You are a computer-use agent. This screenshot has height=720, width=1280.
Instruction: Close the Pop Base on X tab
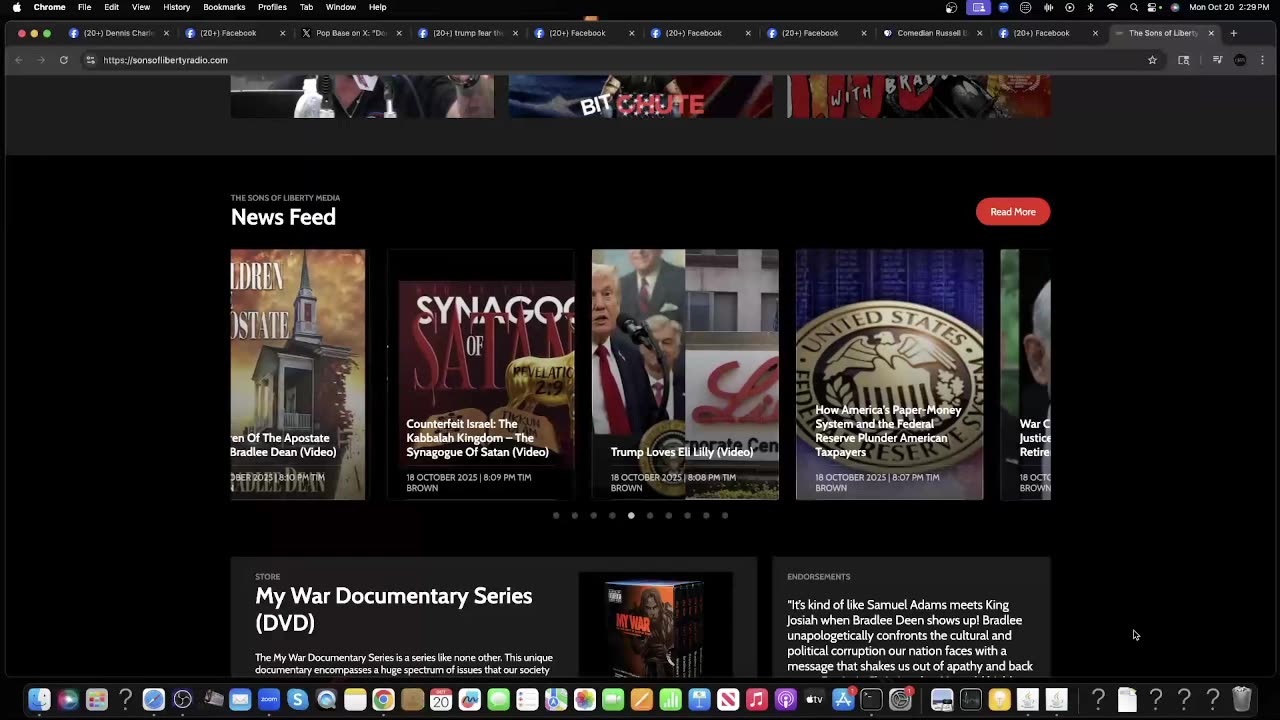coord(399,33)
